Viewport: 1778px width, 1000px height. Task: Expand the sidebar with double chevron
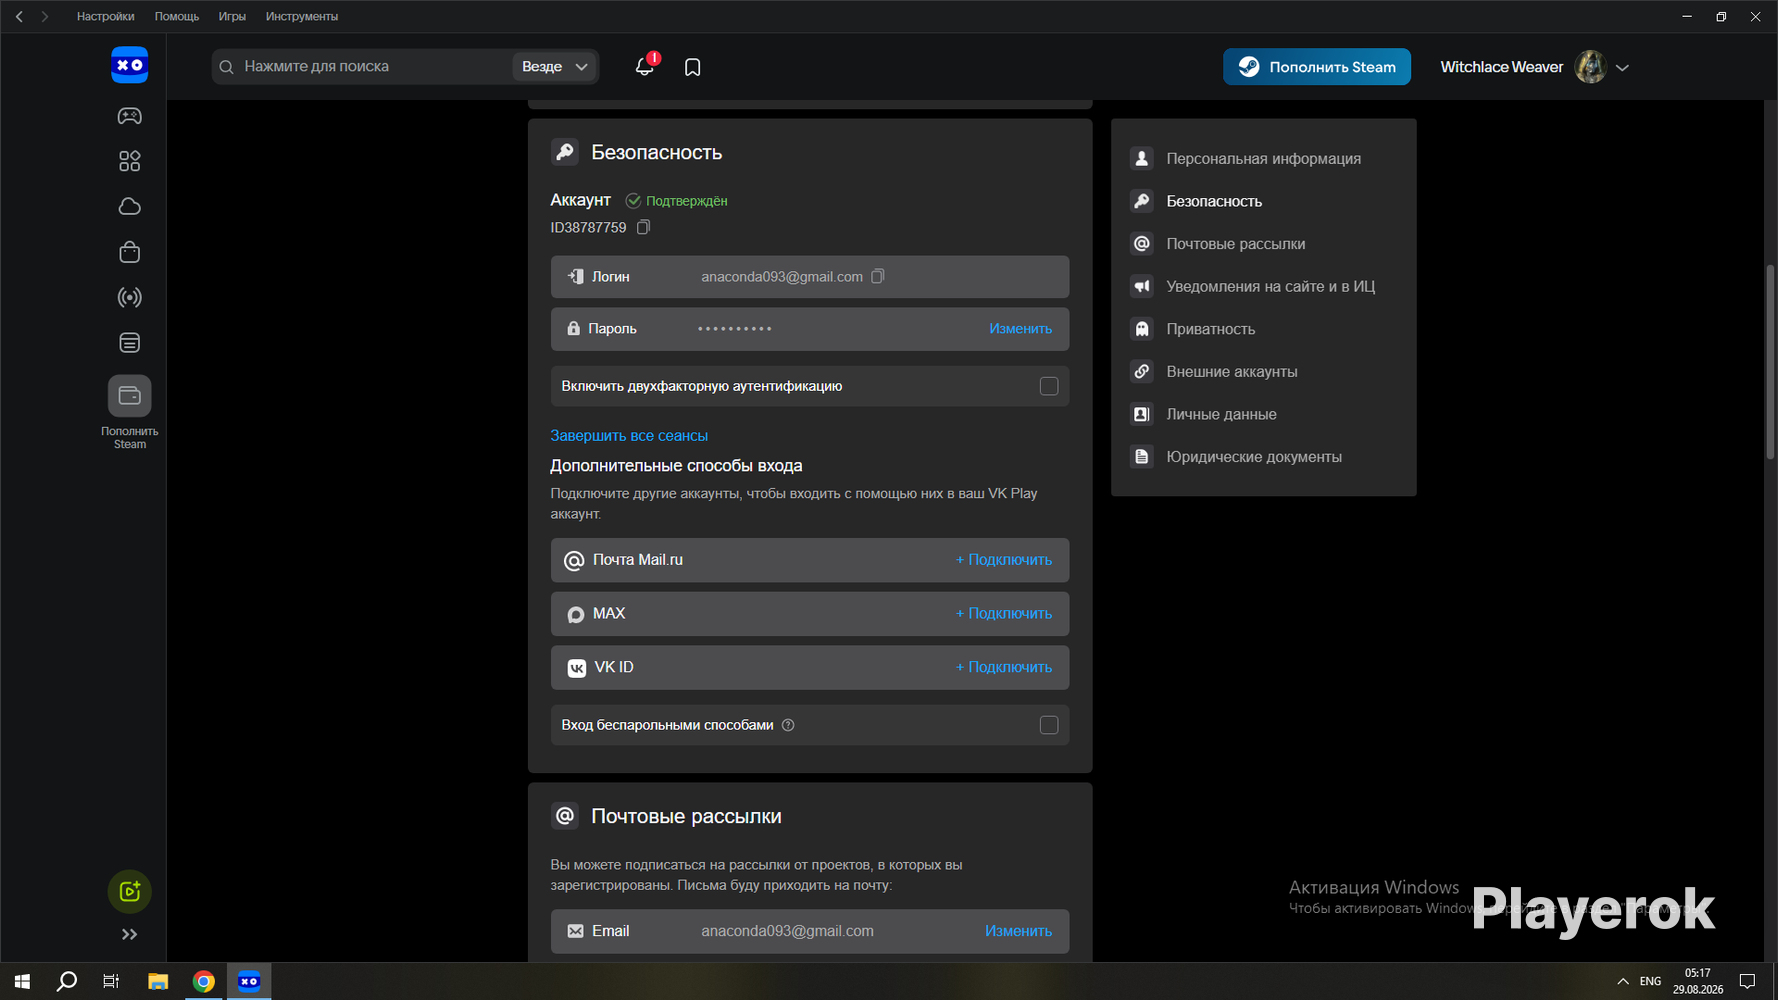point(130,934)
